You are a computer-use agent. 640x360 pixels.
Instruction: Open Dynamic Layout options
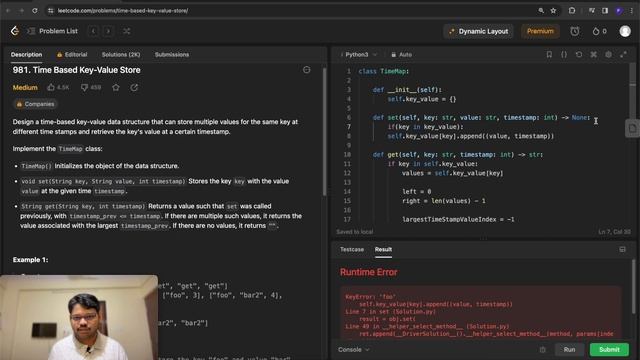point(478,31)
